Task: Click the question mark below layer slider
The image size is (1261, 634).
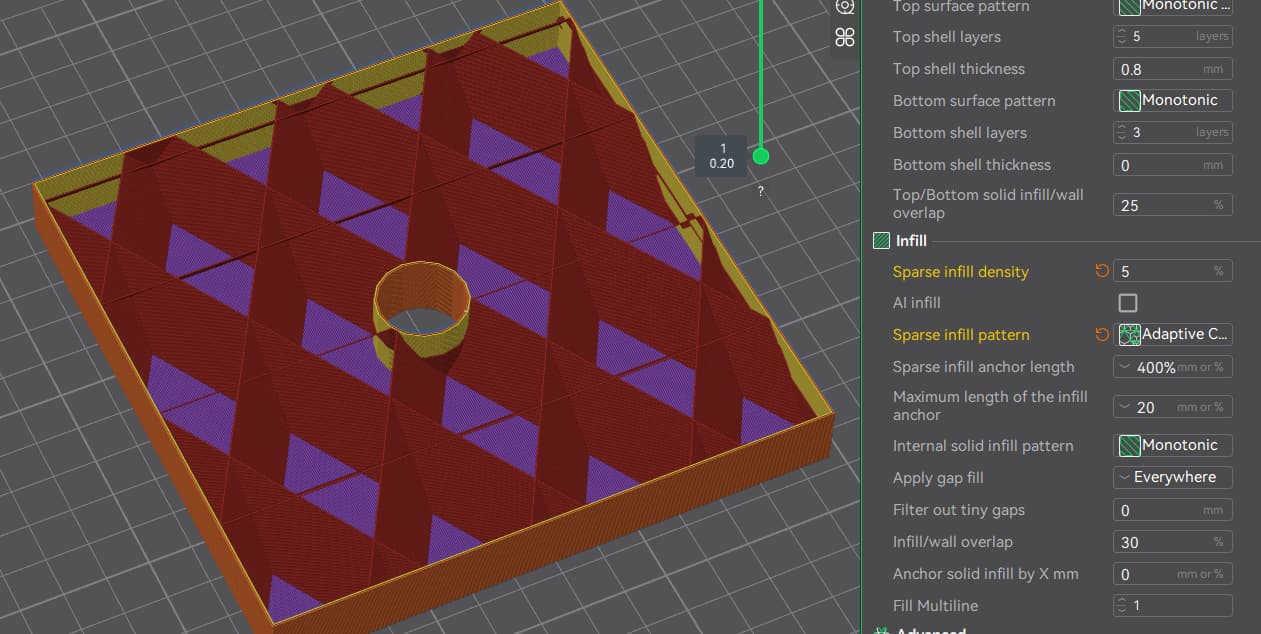Action: 761,191
